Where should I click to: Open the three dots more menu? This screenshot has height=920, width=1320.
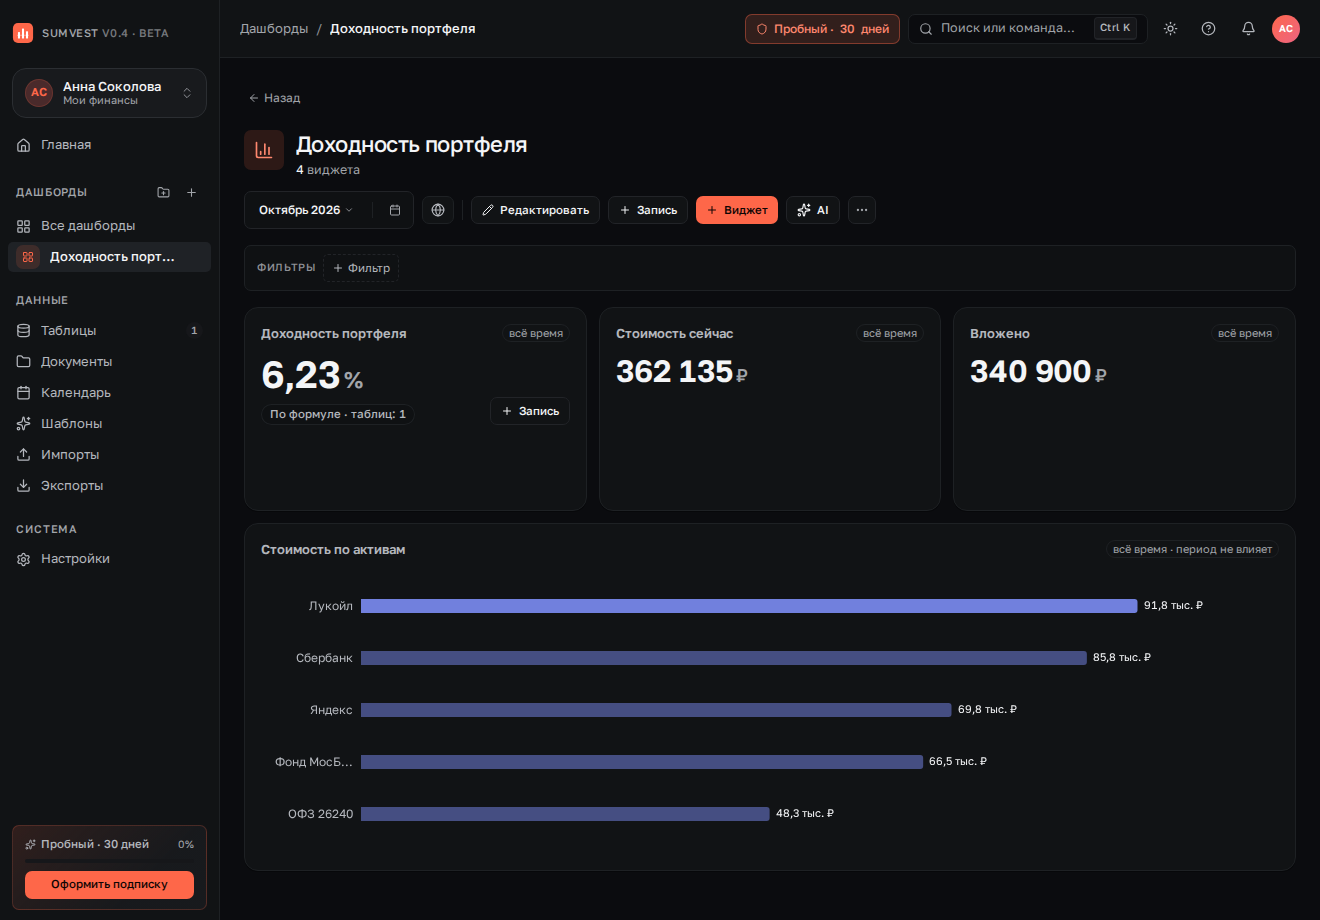862,210
